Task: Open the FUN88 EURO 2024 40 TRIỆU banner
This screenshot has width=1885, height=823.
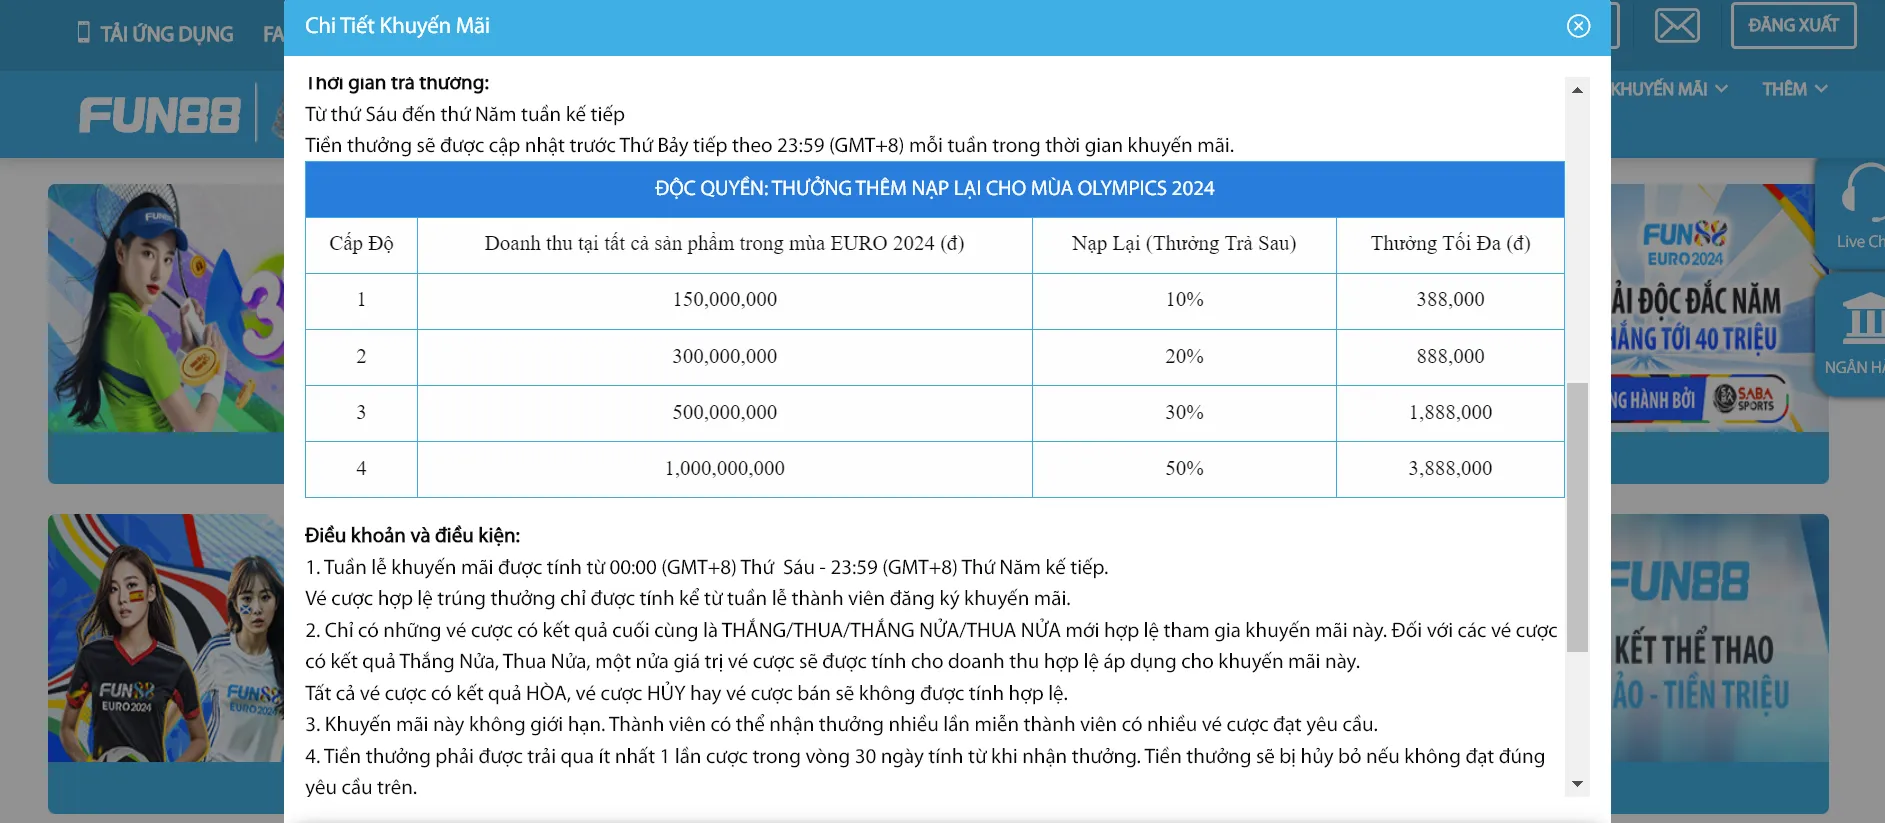Action: click(1719, 308)
